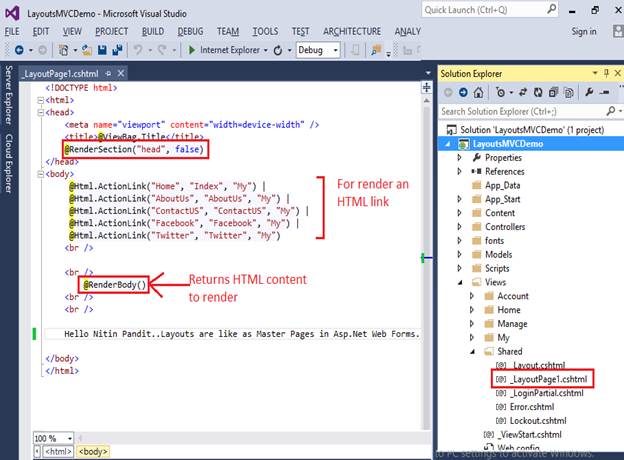Screen dimensions: 624x460
Task: Collapse the Views folder
Action: pyautogui.click(x=460, y=283)
